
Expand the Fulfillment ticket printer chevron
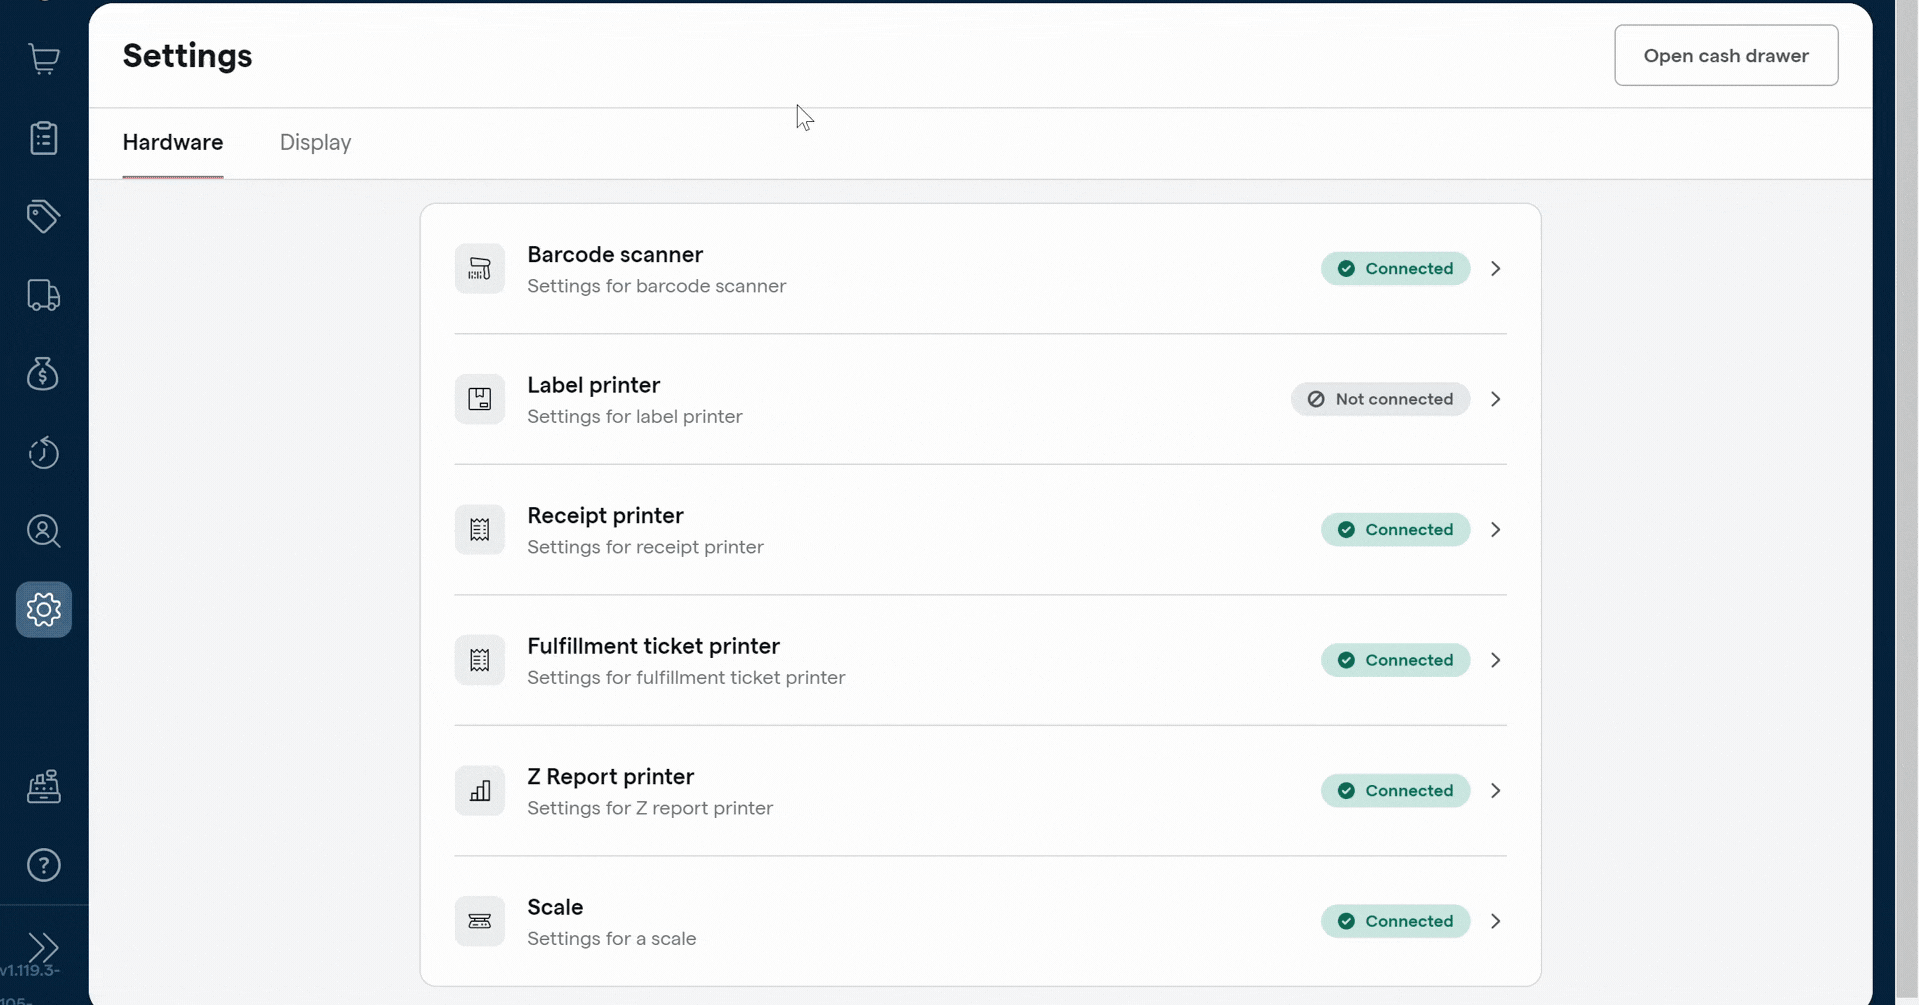point(1495,660)
